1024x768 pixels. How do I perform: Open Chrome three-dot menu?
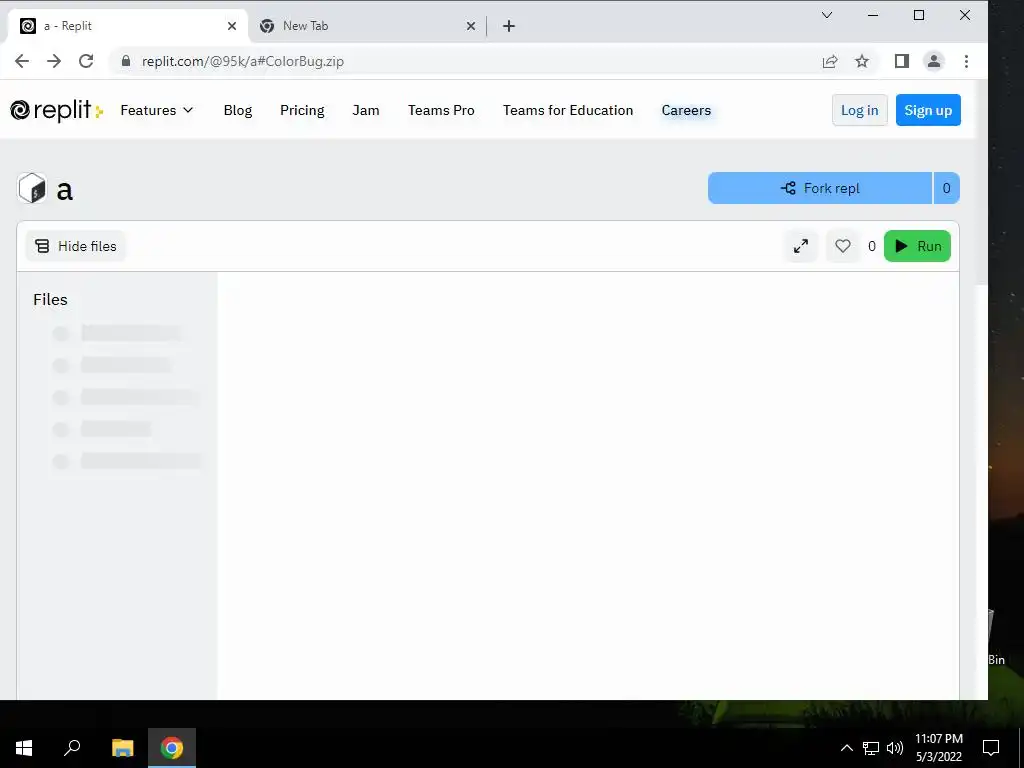click(967, 61)
